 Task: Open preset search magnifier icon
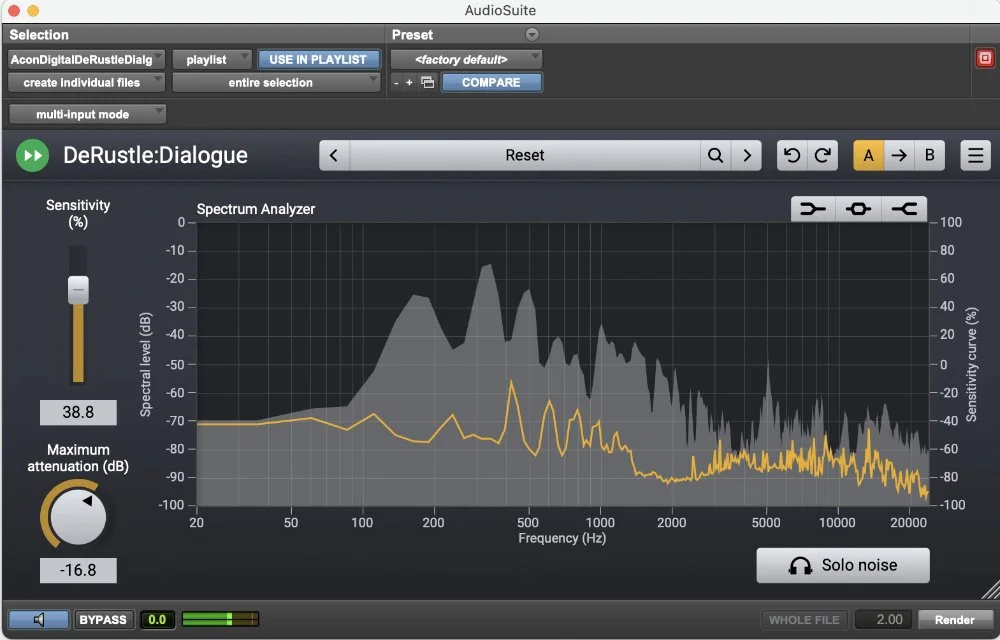click(x=716, y=156)
